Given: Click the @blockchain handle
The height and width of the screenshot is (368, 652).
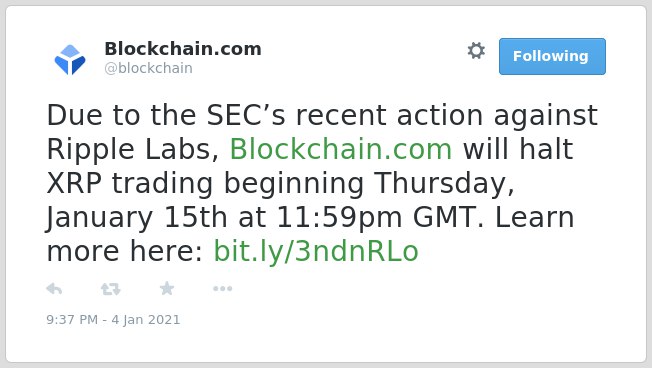Looking at the screenshot, I should click(x=148, y=68).
